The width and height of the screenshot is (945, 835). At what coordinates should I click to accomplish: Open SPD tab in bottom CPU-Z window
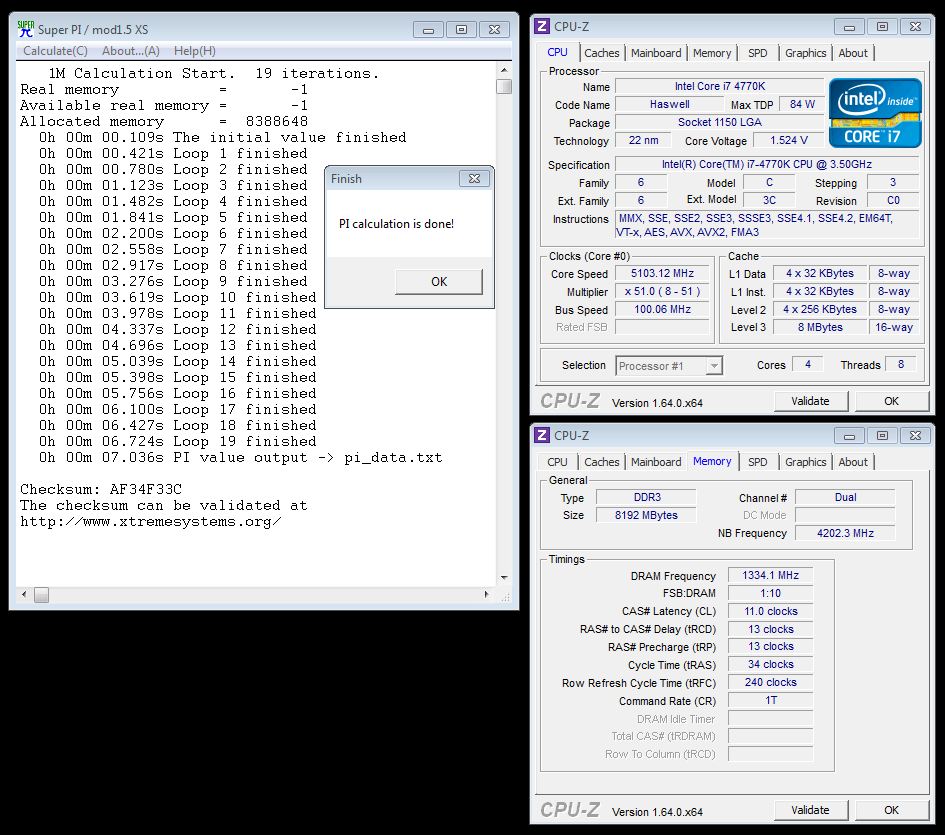pyautogui.click(x=758, y=462)
